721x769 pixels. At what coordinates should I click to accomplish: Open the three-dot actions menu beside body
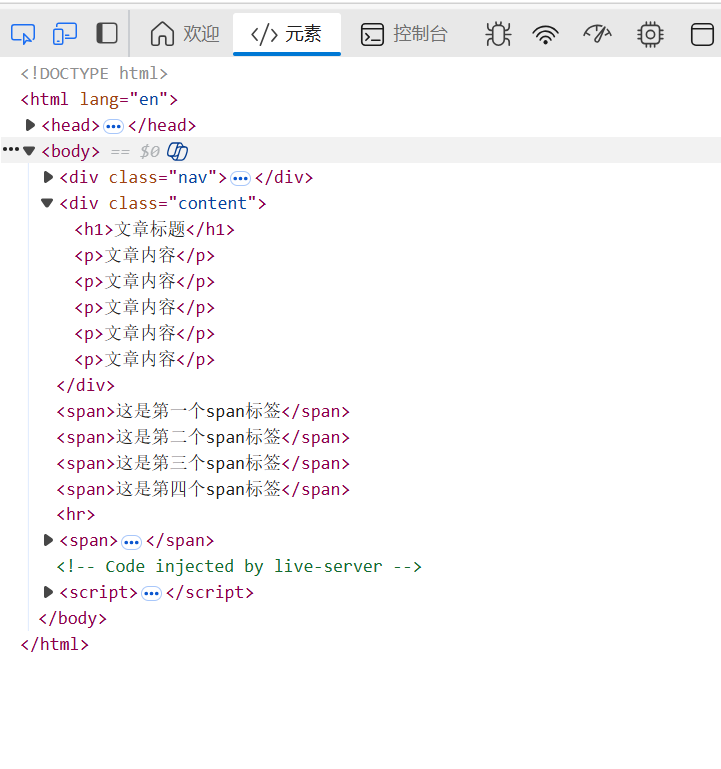[x=11, y=149]
